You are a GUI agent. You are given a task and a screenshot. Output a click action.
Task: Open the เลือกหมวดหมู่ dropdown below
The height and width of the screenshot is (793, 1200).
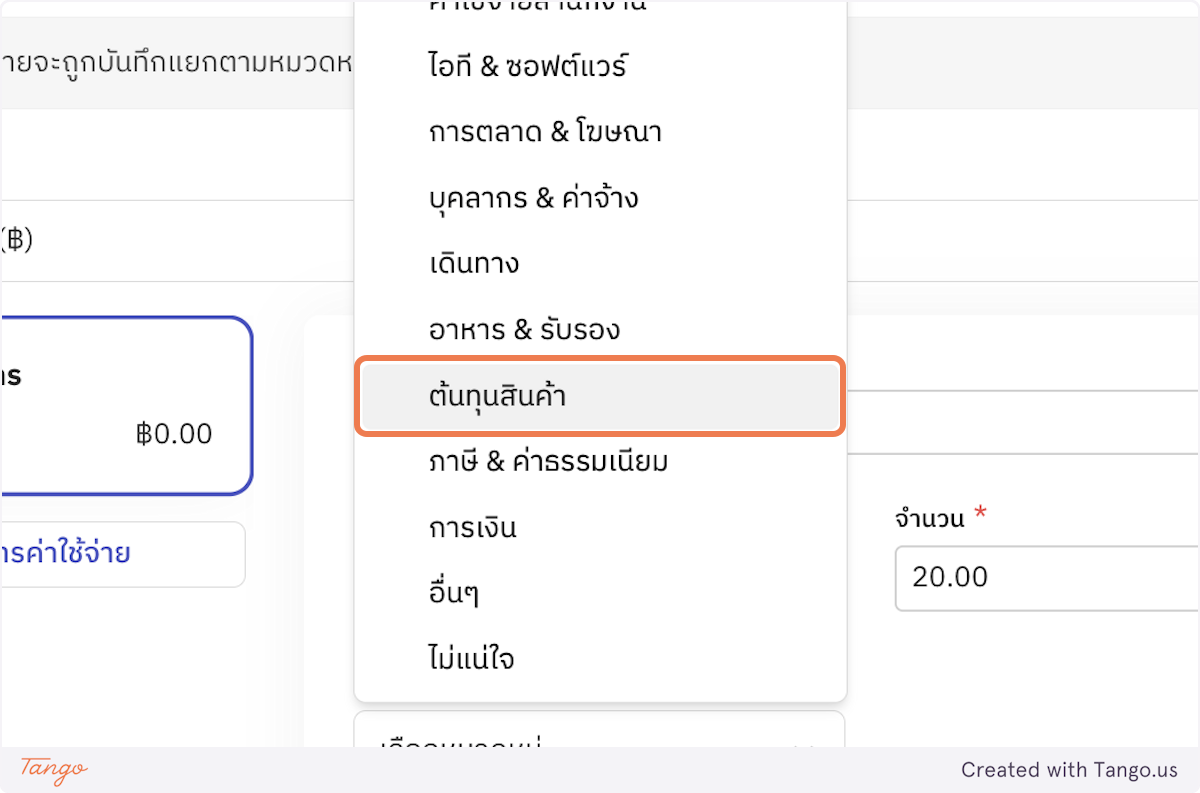600,740
